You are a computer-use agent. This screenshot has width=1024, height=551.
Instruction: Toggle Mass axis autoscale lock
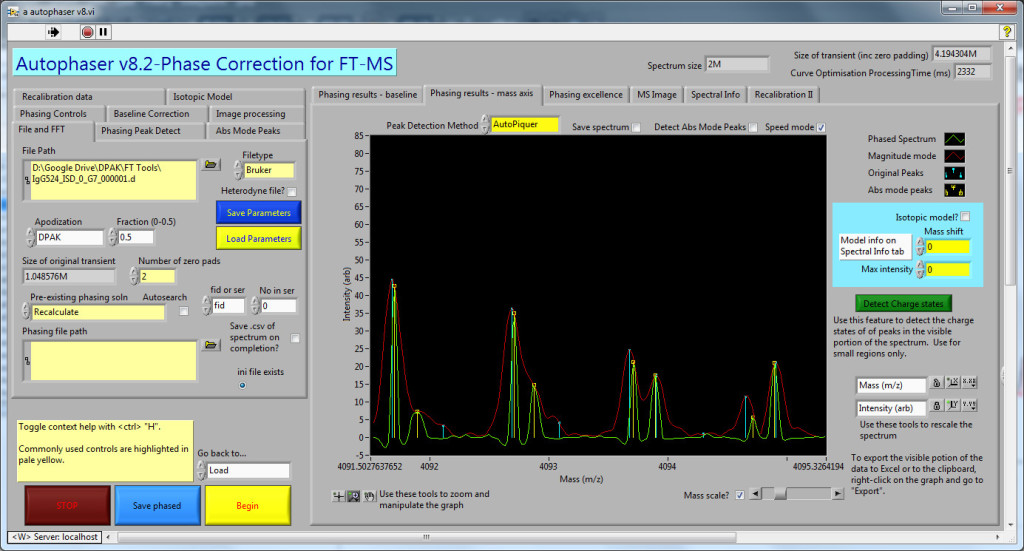pos(936,383)
